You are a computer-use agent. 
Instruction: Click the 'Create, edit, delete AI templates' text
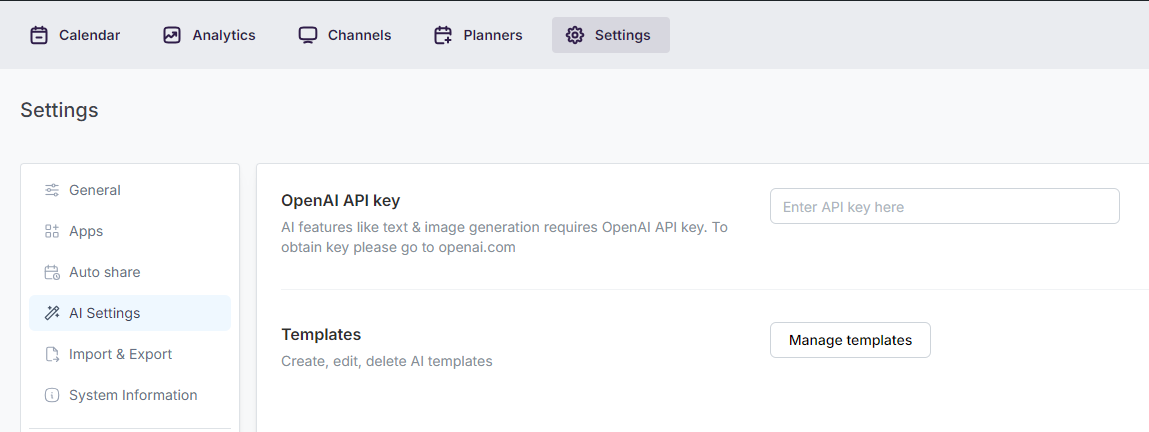(x=387, y=361)
